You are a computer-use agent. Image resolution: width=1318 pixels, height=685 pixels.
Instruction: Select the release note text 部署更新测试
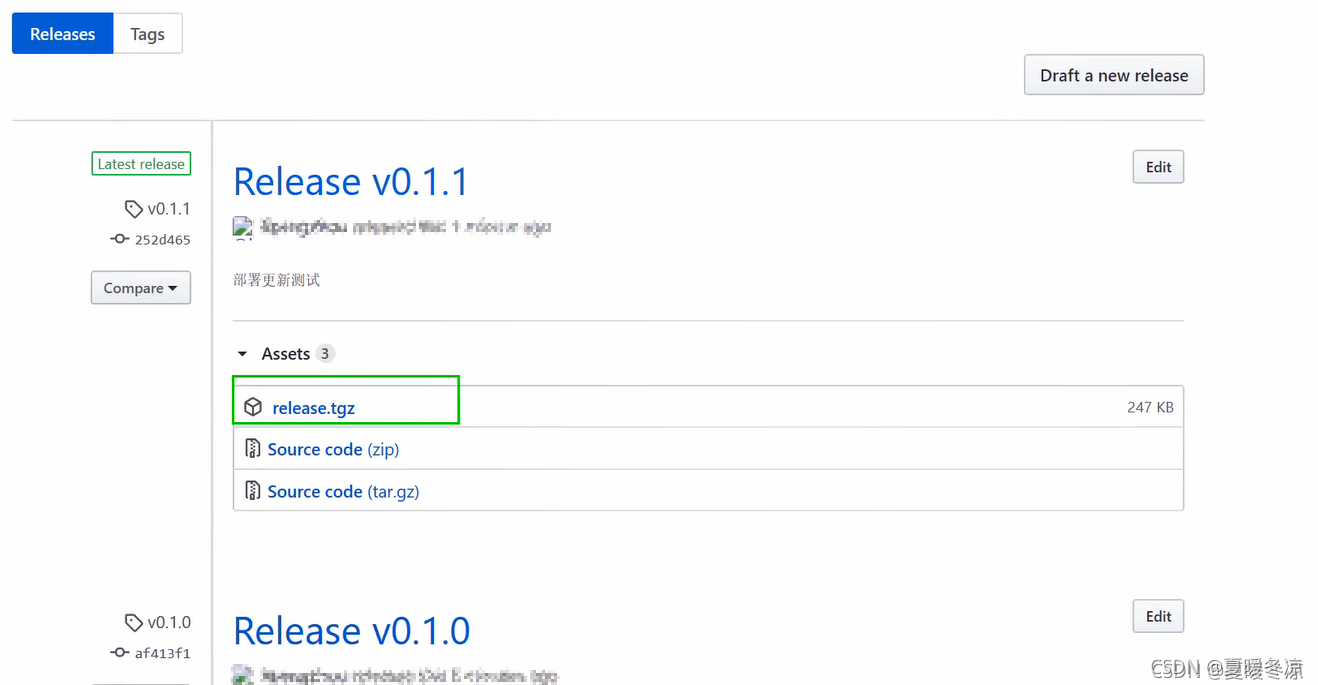pos(277,280)
